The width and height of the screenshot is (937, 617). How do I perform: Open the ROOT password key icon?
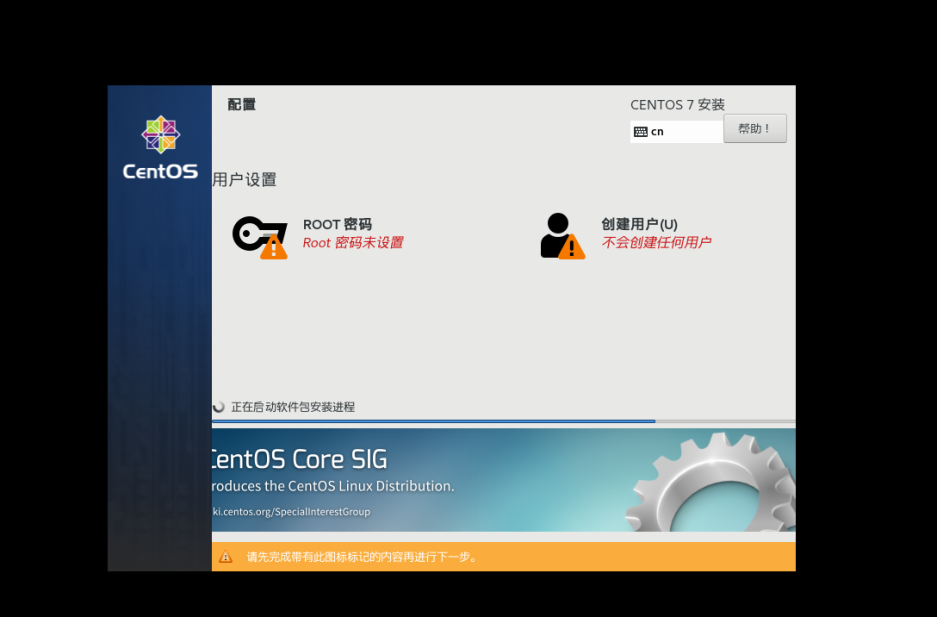coord(259,237)
